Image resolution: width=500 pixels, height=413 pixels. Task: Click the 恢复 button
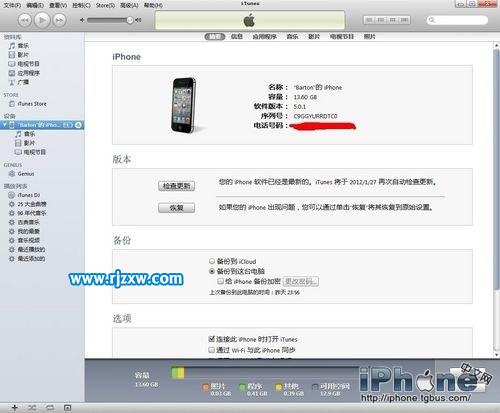[177, 208]
